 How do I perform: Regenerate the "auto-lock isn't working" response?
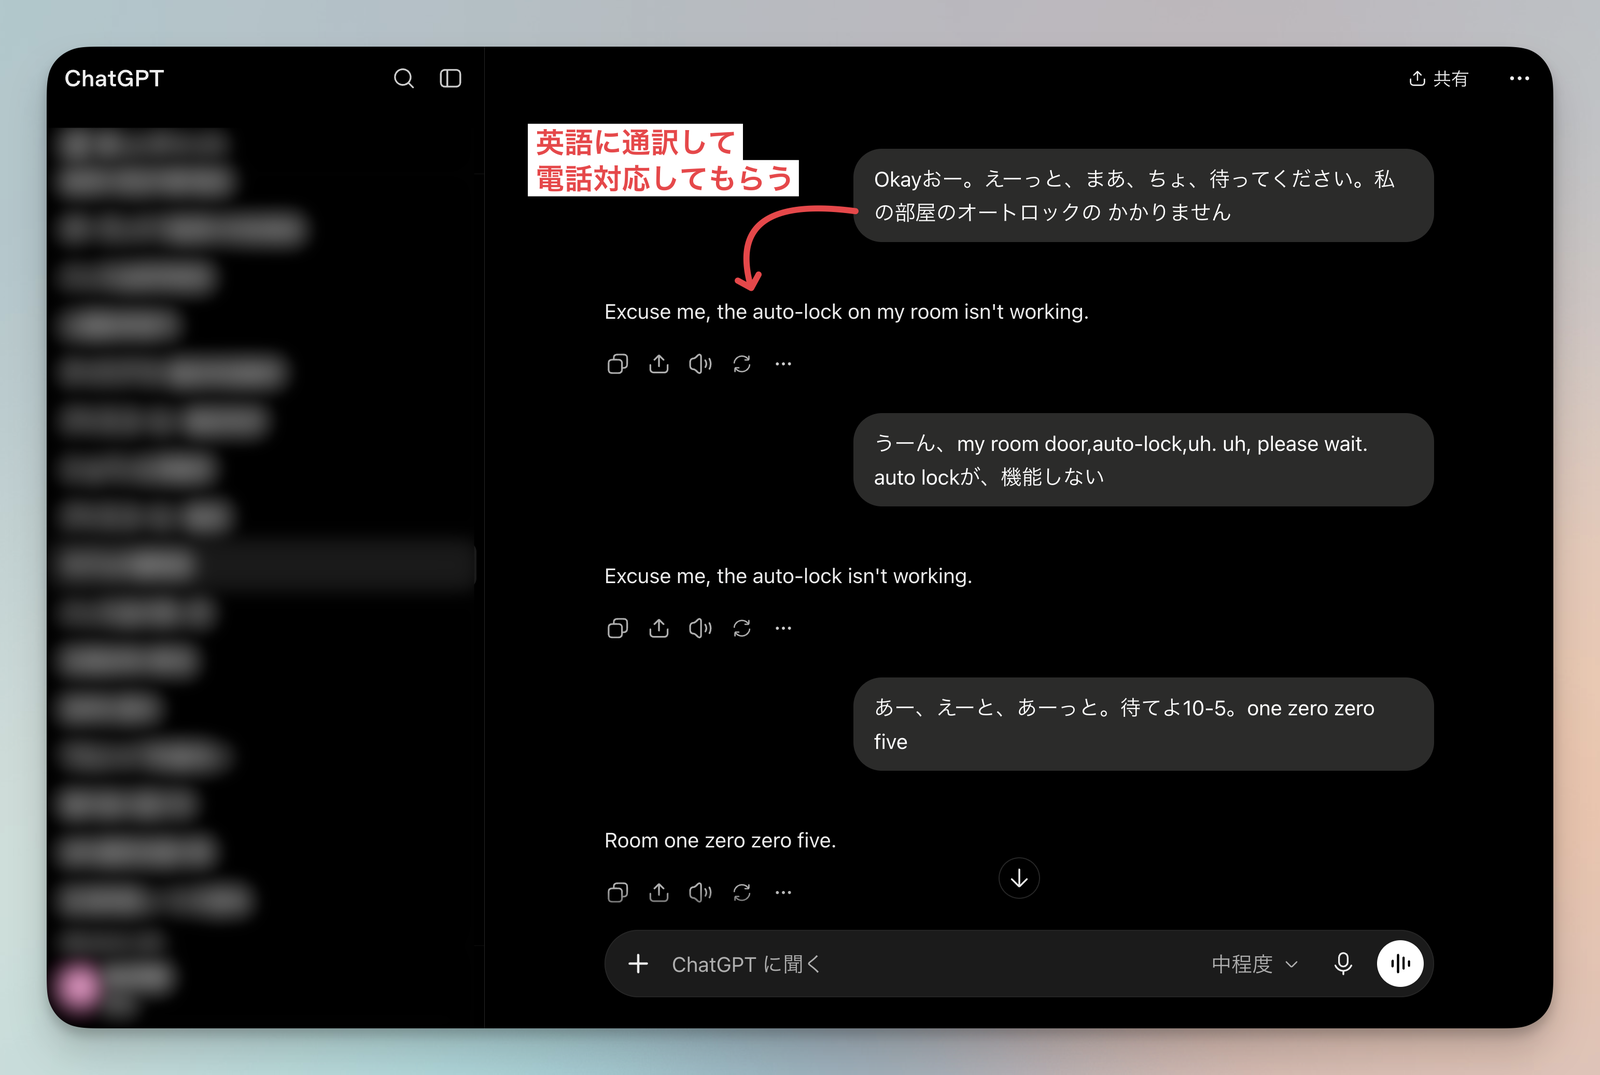tap(742, 628)
